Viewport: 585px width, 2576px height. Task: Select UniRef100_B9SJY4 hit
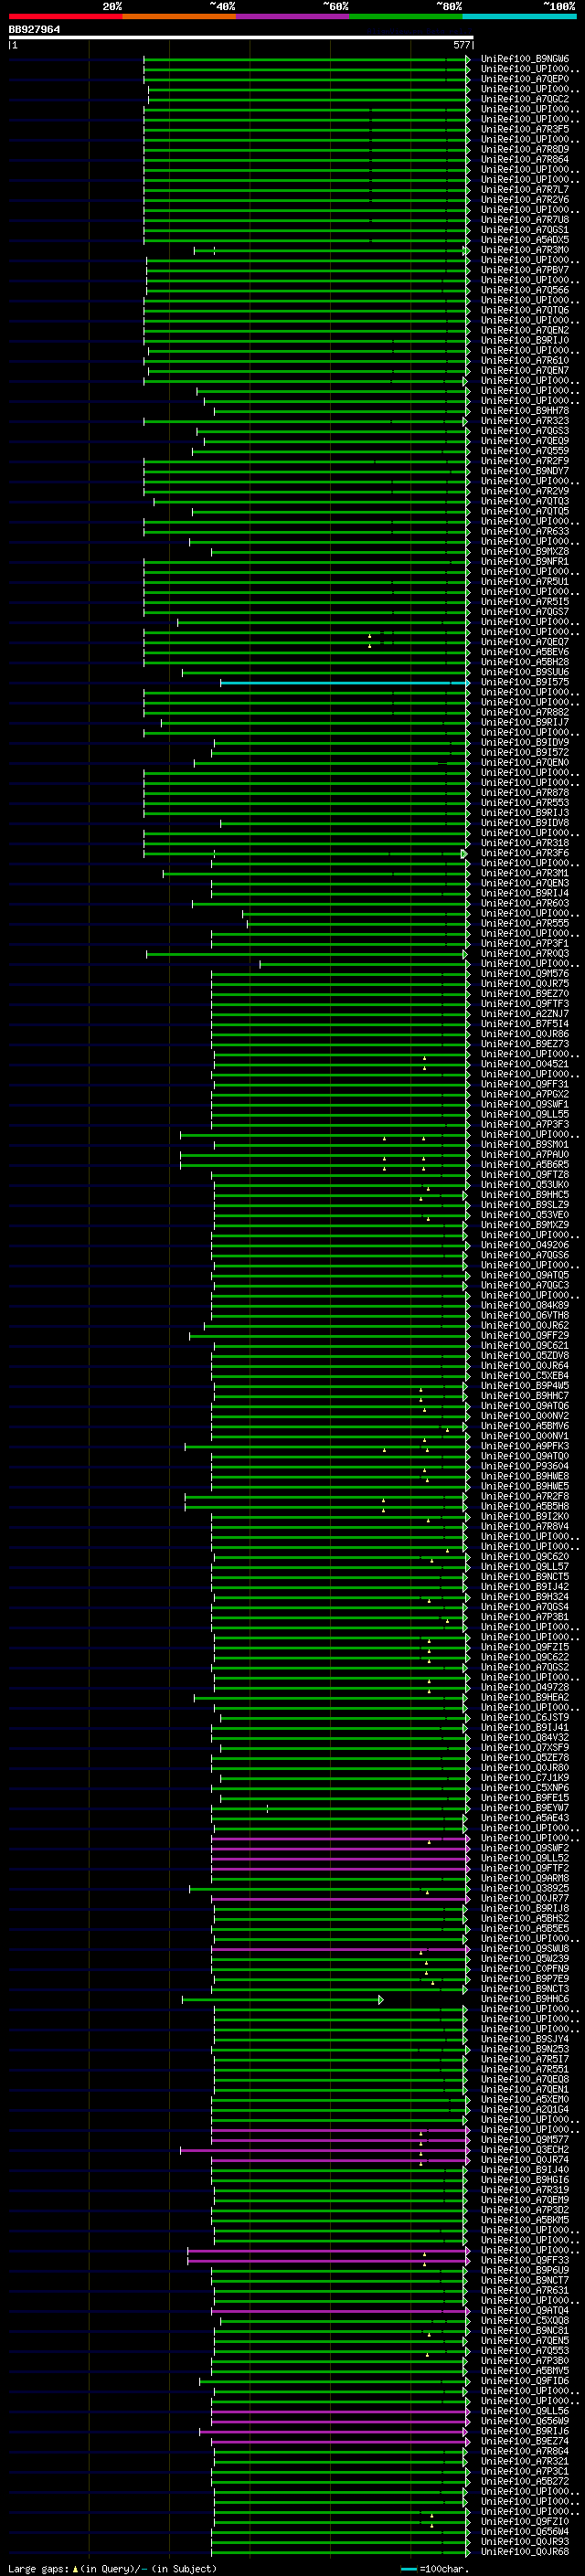click(x=525, y=2039)
